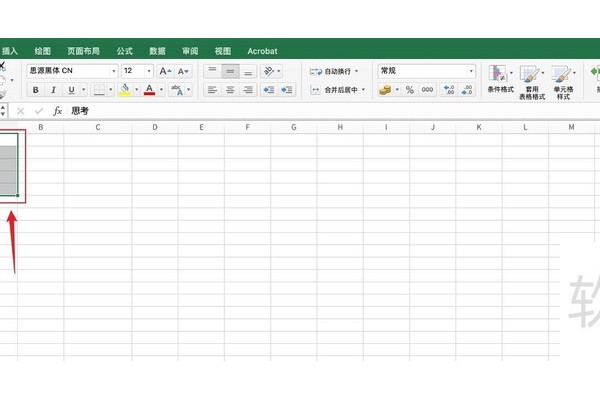Align text left
The height and width of the screenshot is (400, 600).
(x=212, y=90)
